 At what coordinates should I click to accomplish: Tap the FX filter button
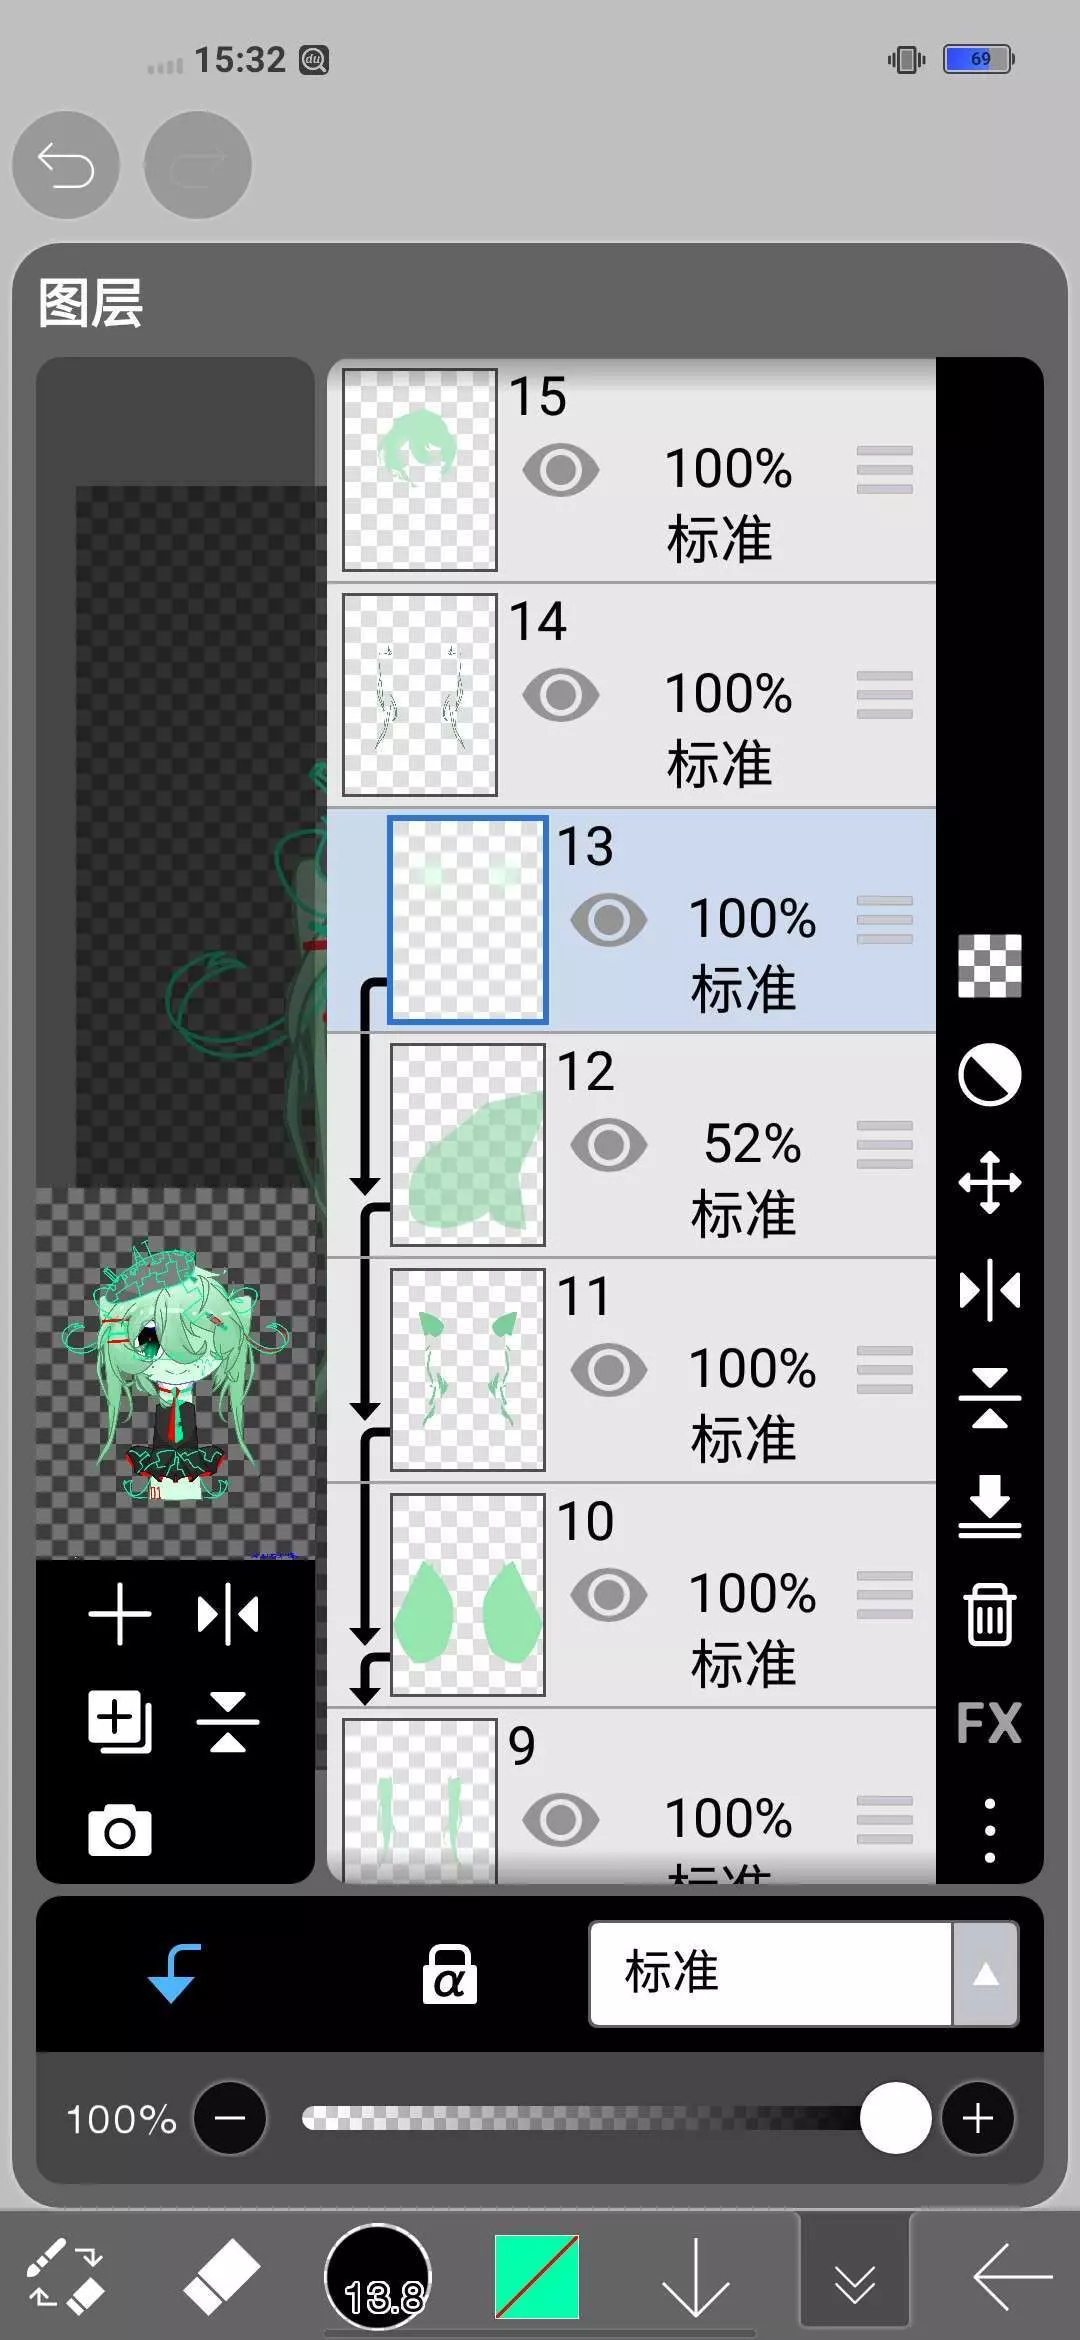click(x=989, y=1722)
